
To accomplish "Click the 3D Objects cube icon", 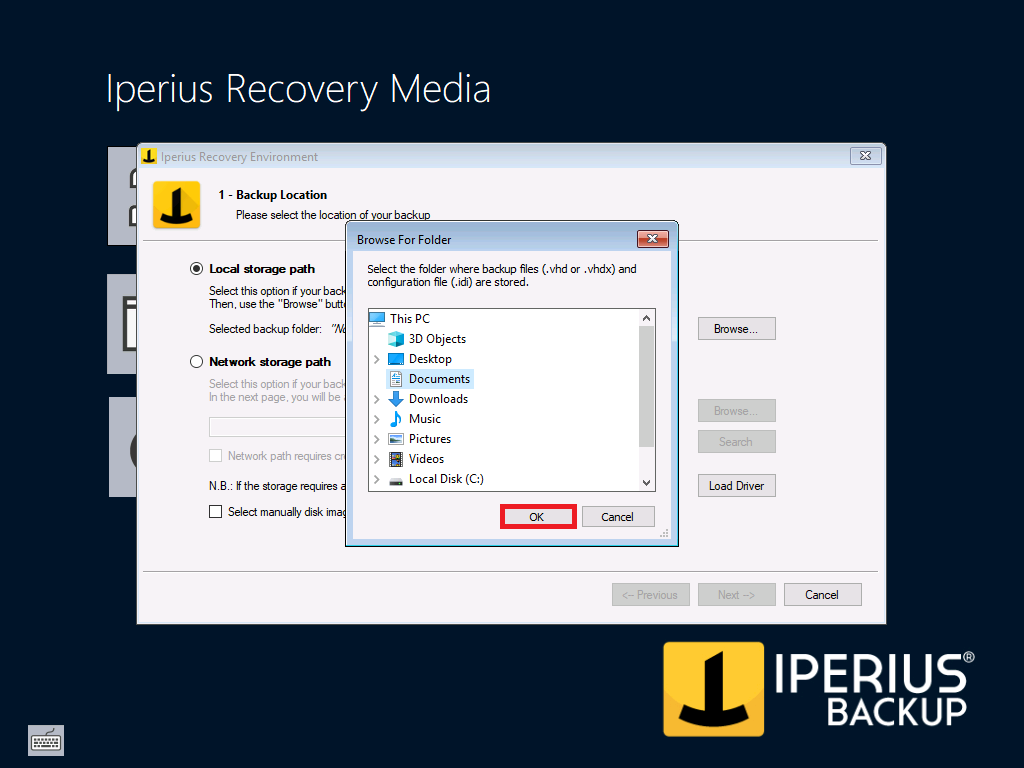I will pos(396,339).
